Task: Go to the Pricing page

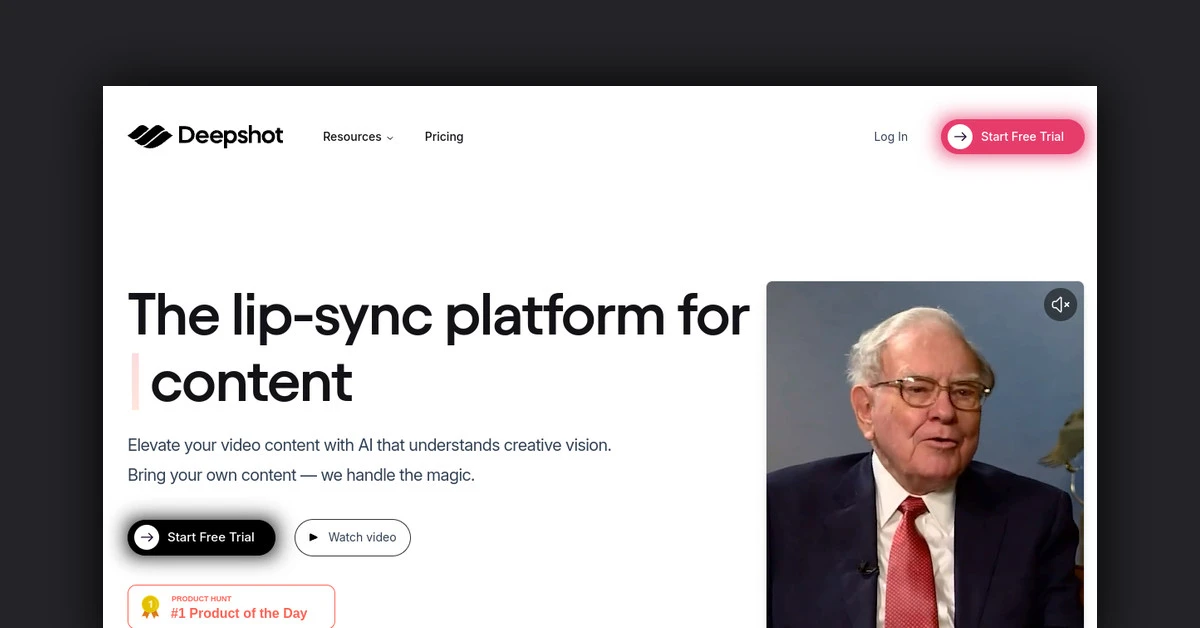Action: coord(443,137)
